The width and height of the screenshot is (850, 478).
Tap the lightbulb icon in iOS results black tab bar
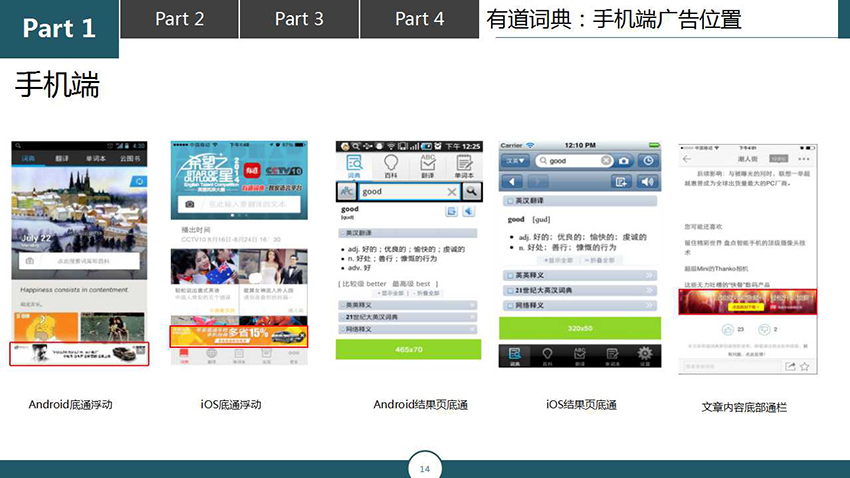(548, 356)
